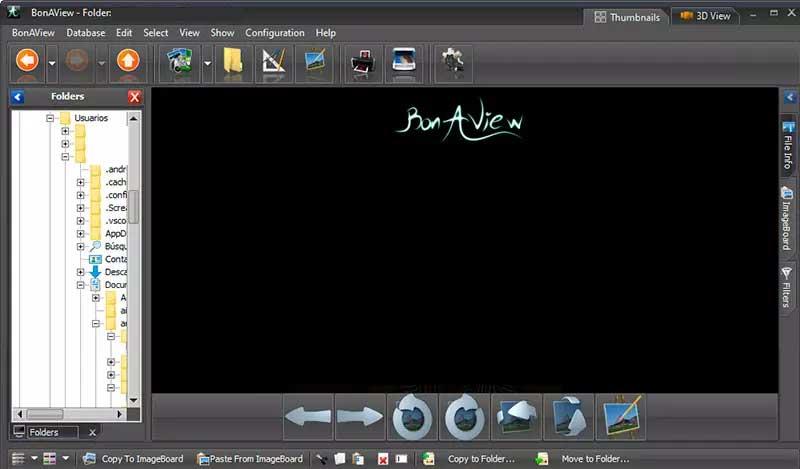Show next image with right arrow

[x=360, y=417]
